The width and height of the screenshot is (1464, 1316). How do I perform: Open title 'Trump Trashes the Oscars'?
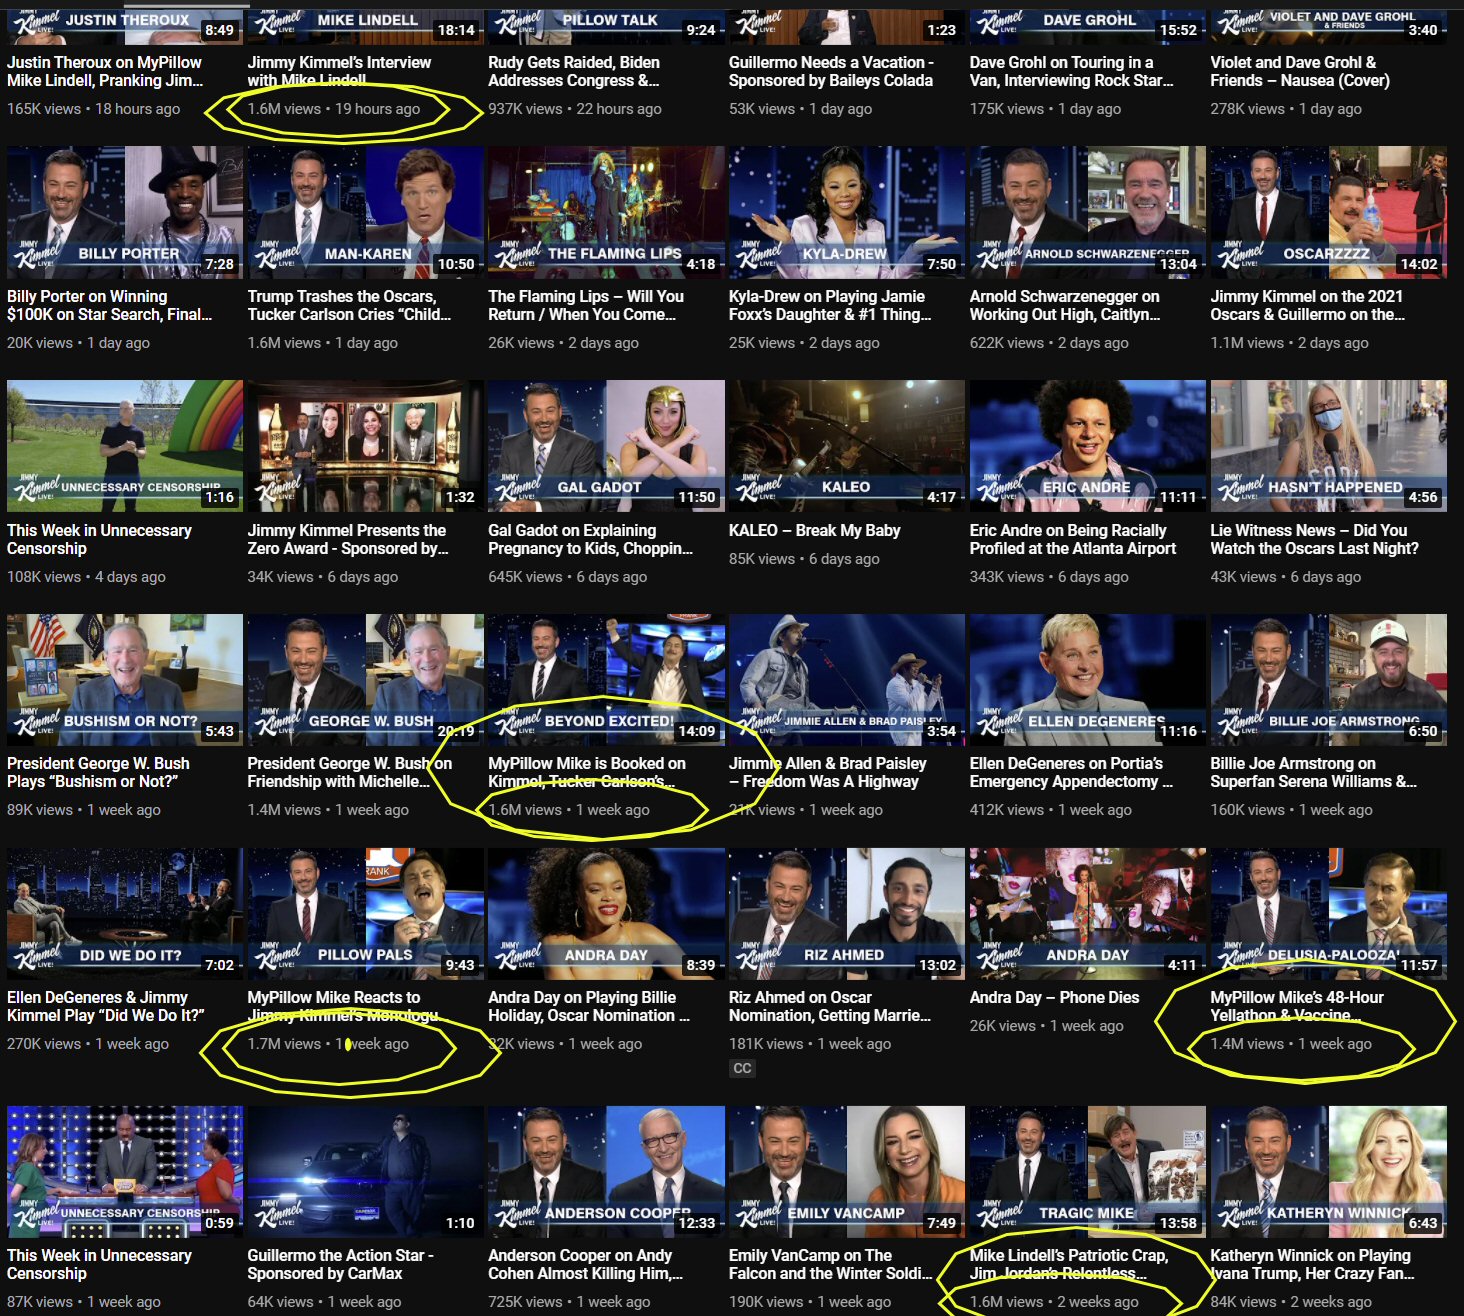[x=350, y=305]
